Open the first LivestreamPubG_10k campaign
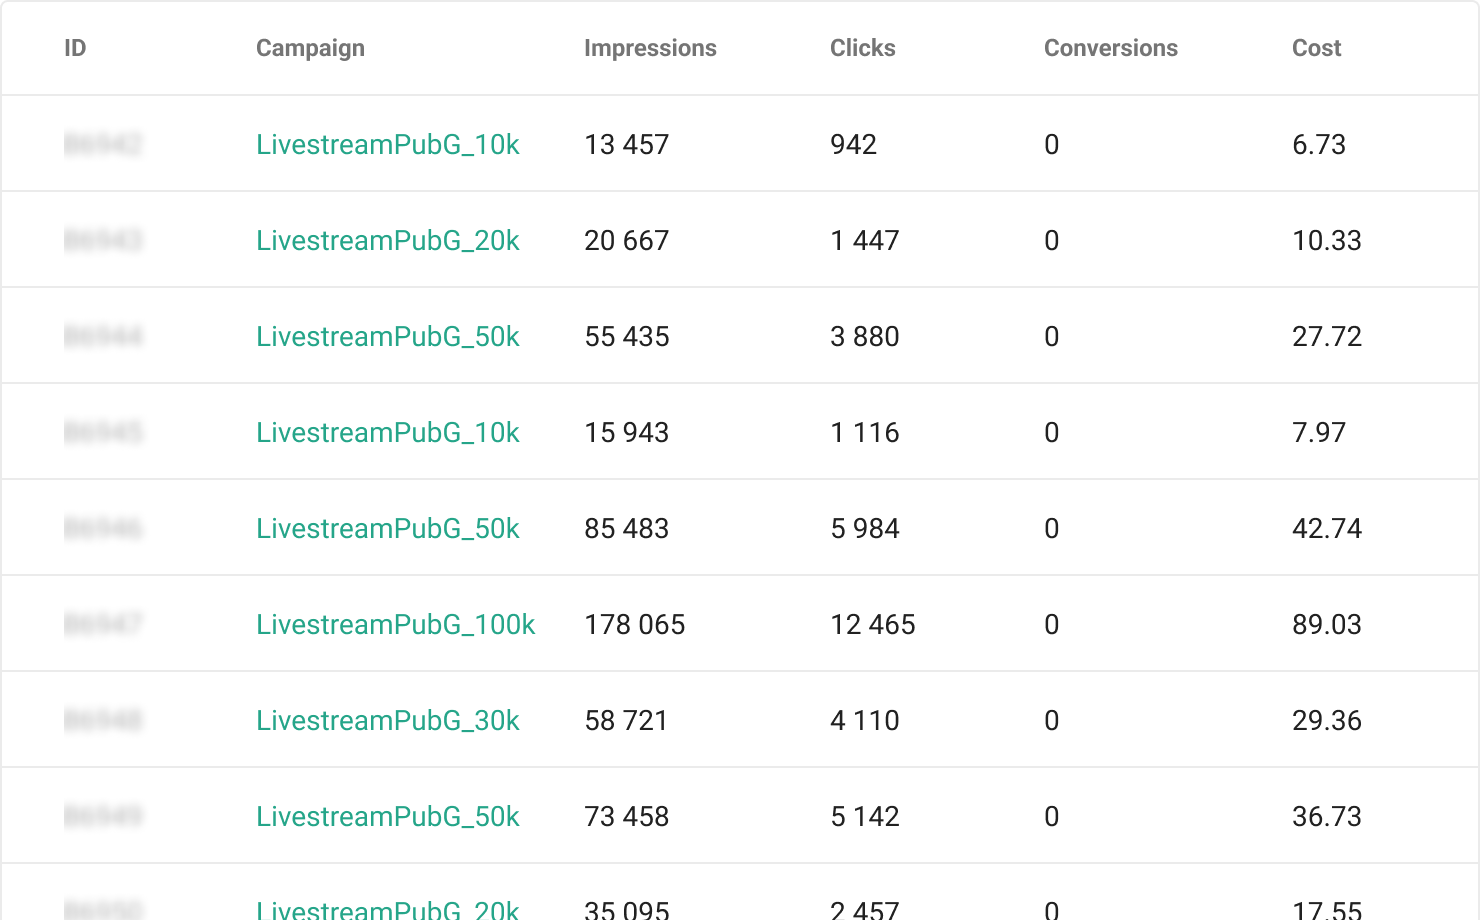Viewport: 1480px width, 920px height. (388, 144)
